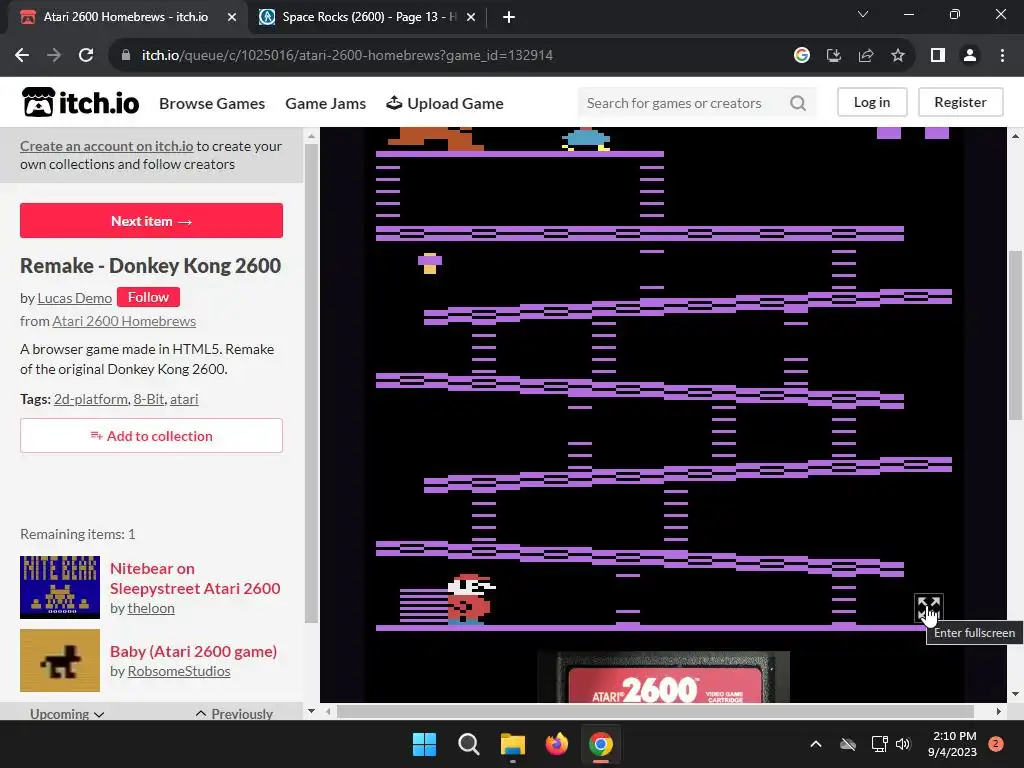Click the sidebar vertical scrollbar
This screenshot has height=768, width=1024.
coord(312,382)
